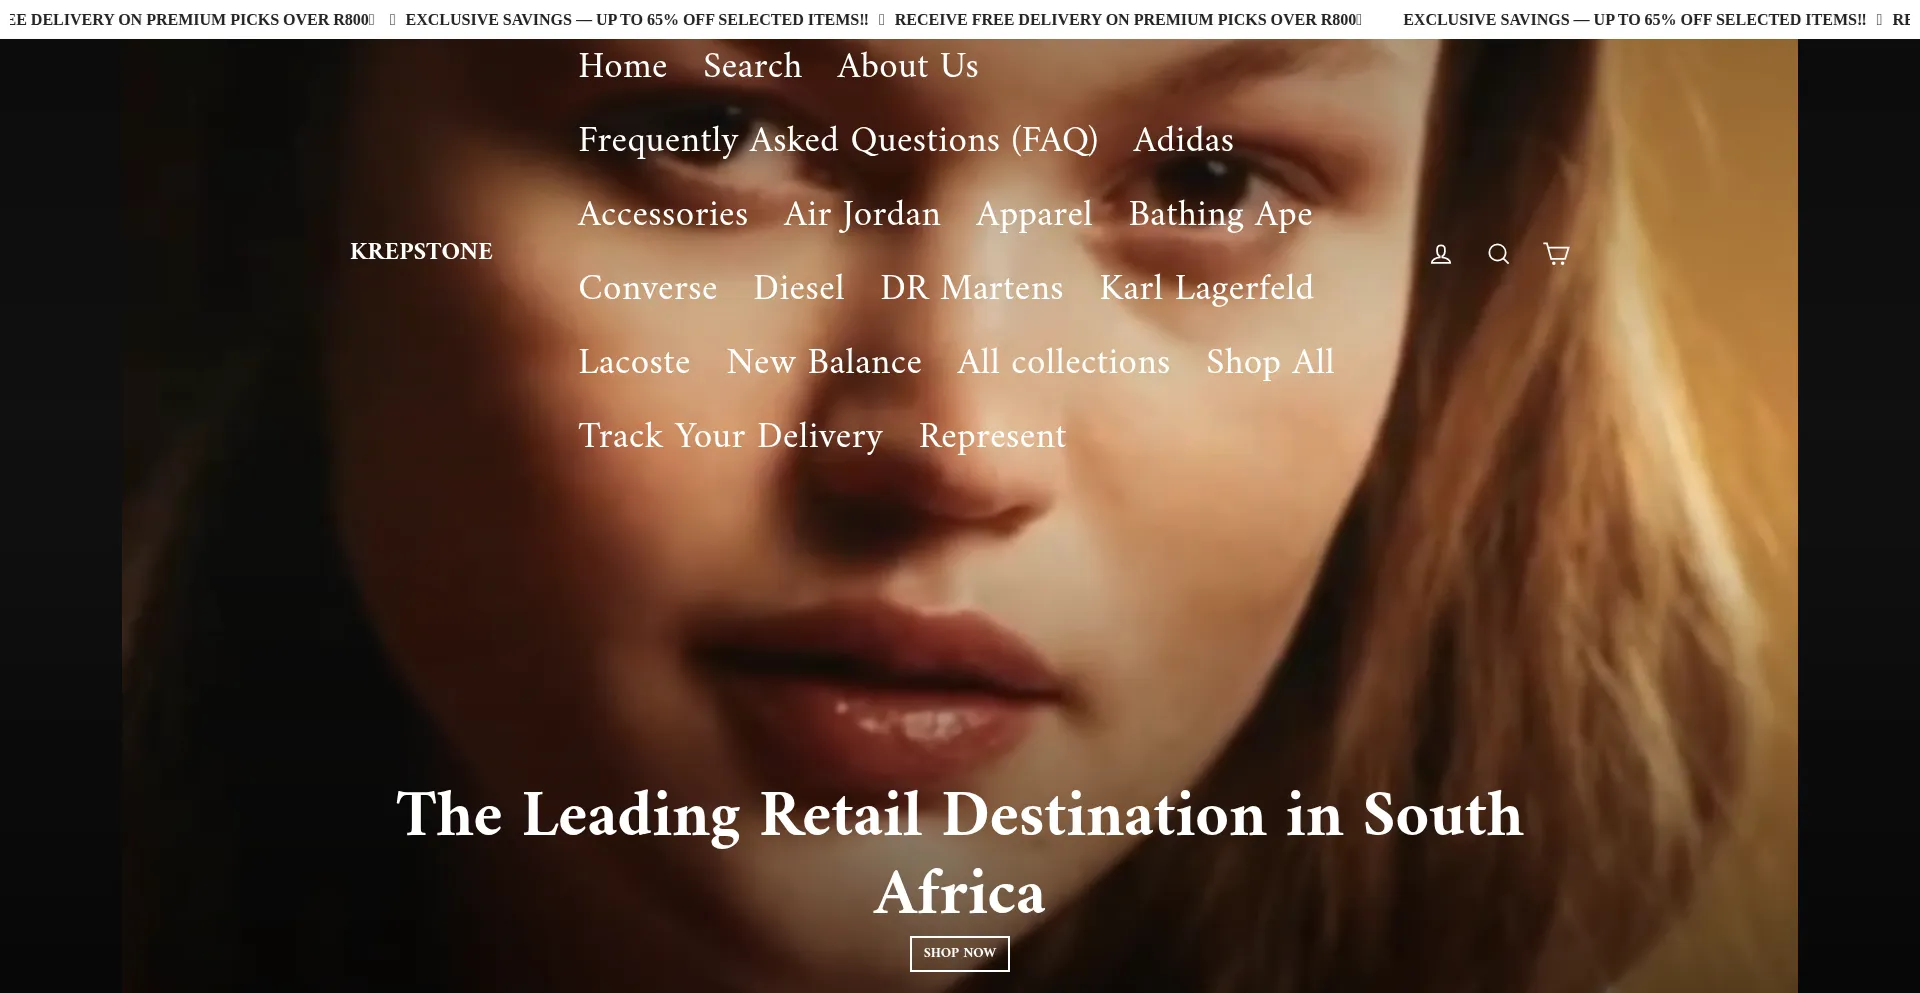Open the New Balance collection
Viewport: 1920px width, 993px height.
pyautogui.click(x=823, y=362)
